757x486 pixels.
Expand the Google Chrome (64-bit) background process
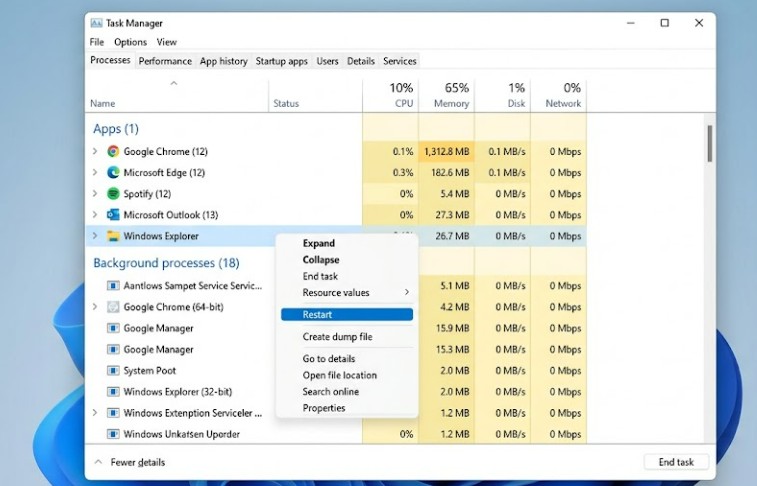coord(95,307)
